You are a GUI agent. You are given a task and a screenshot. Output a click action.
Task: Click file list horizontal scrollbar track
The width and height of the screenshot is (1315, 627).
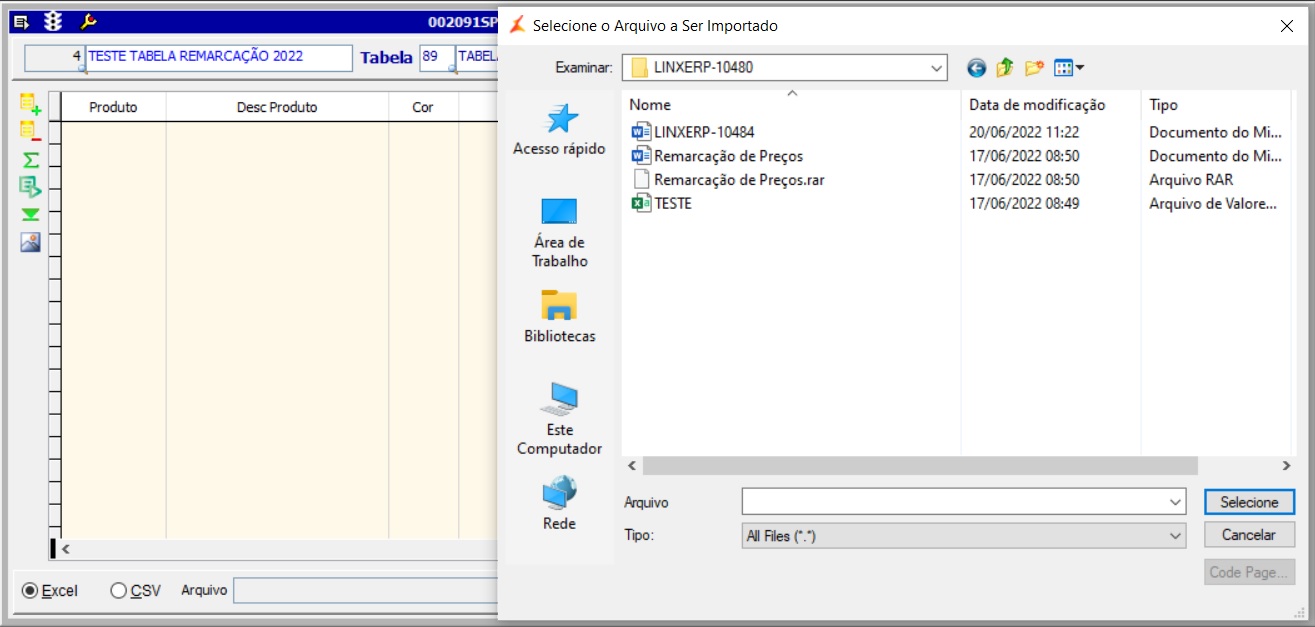pyautogui.click(x=920, y=466)
